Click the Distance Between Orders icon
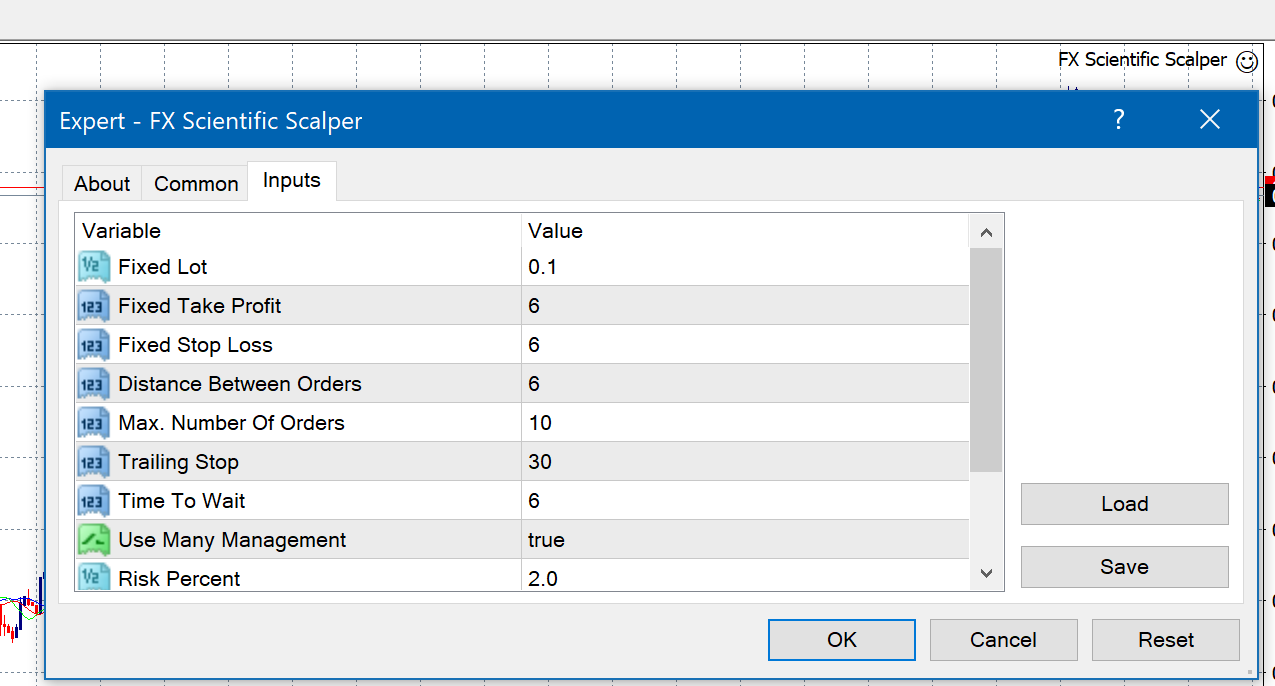 94,384
